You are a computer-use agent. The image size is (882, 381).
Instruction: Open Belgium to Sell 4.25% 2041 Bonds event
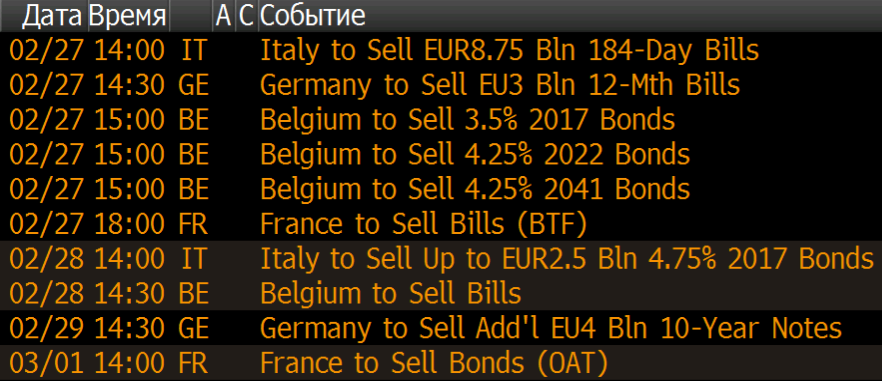475,189
